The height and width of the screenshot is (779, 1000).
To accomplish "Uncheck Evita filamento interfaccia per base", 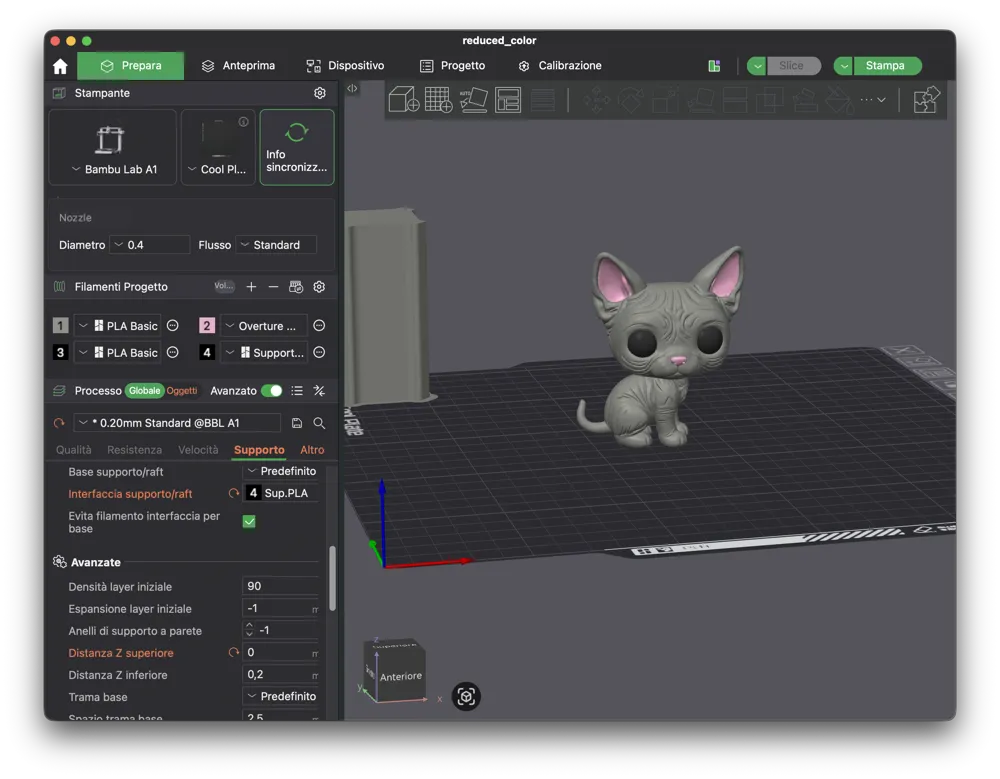I will pos(249,522).
